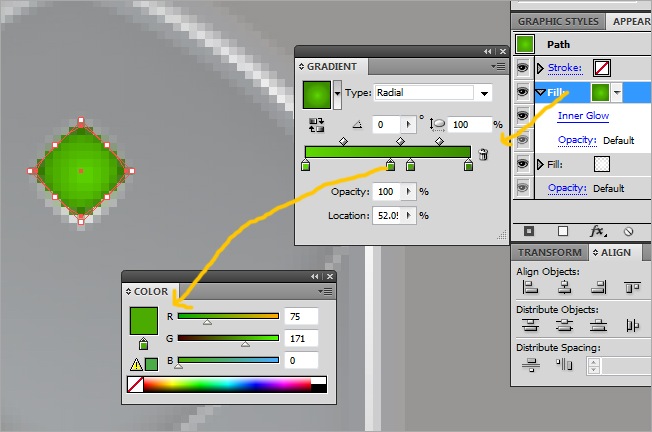Switch to the Transform tab
Image resolution: width=652 pixels, height=432 pixels.
(x=550, y=253)
